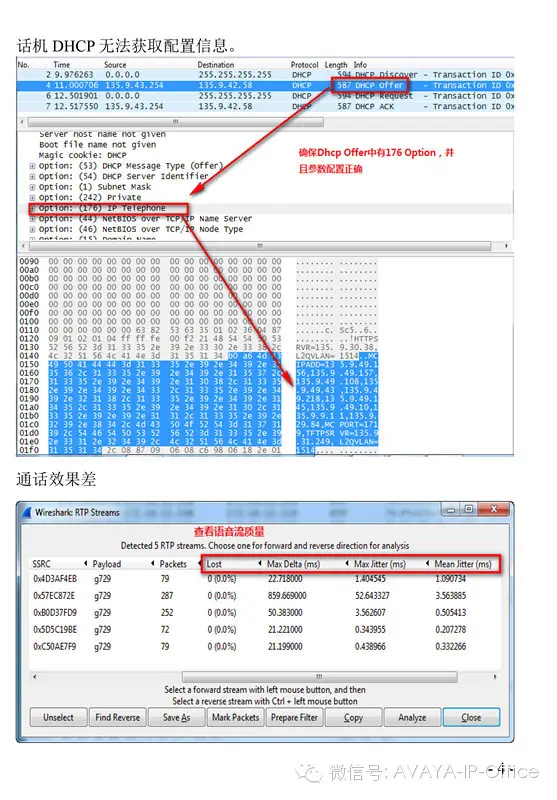Expand Option (54) DHCP Server Identifier
Screen dimensions: 557x800
33,177
